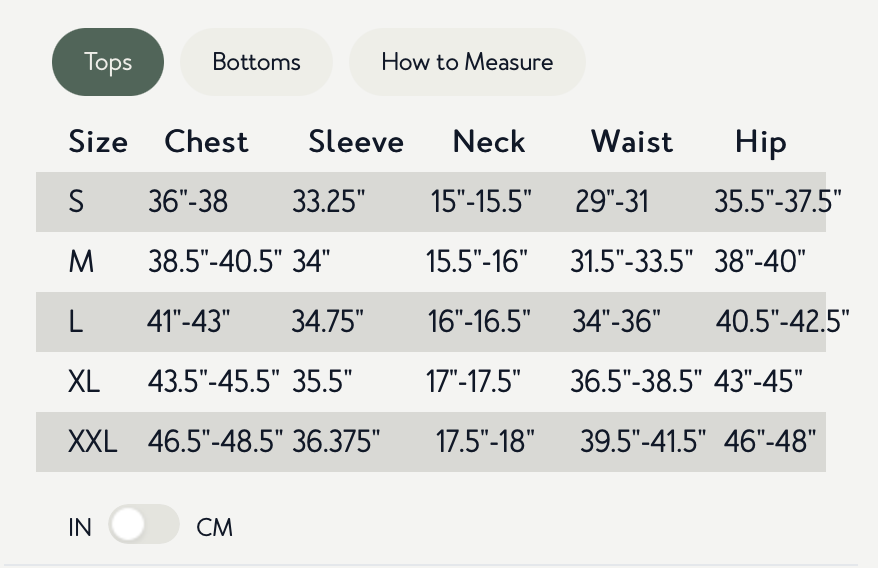Click the Sleeve column header

356,142
